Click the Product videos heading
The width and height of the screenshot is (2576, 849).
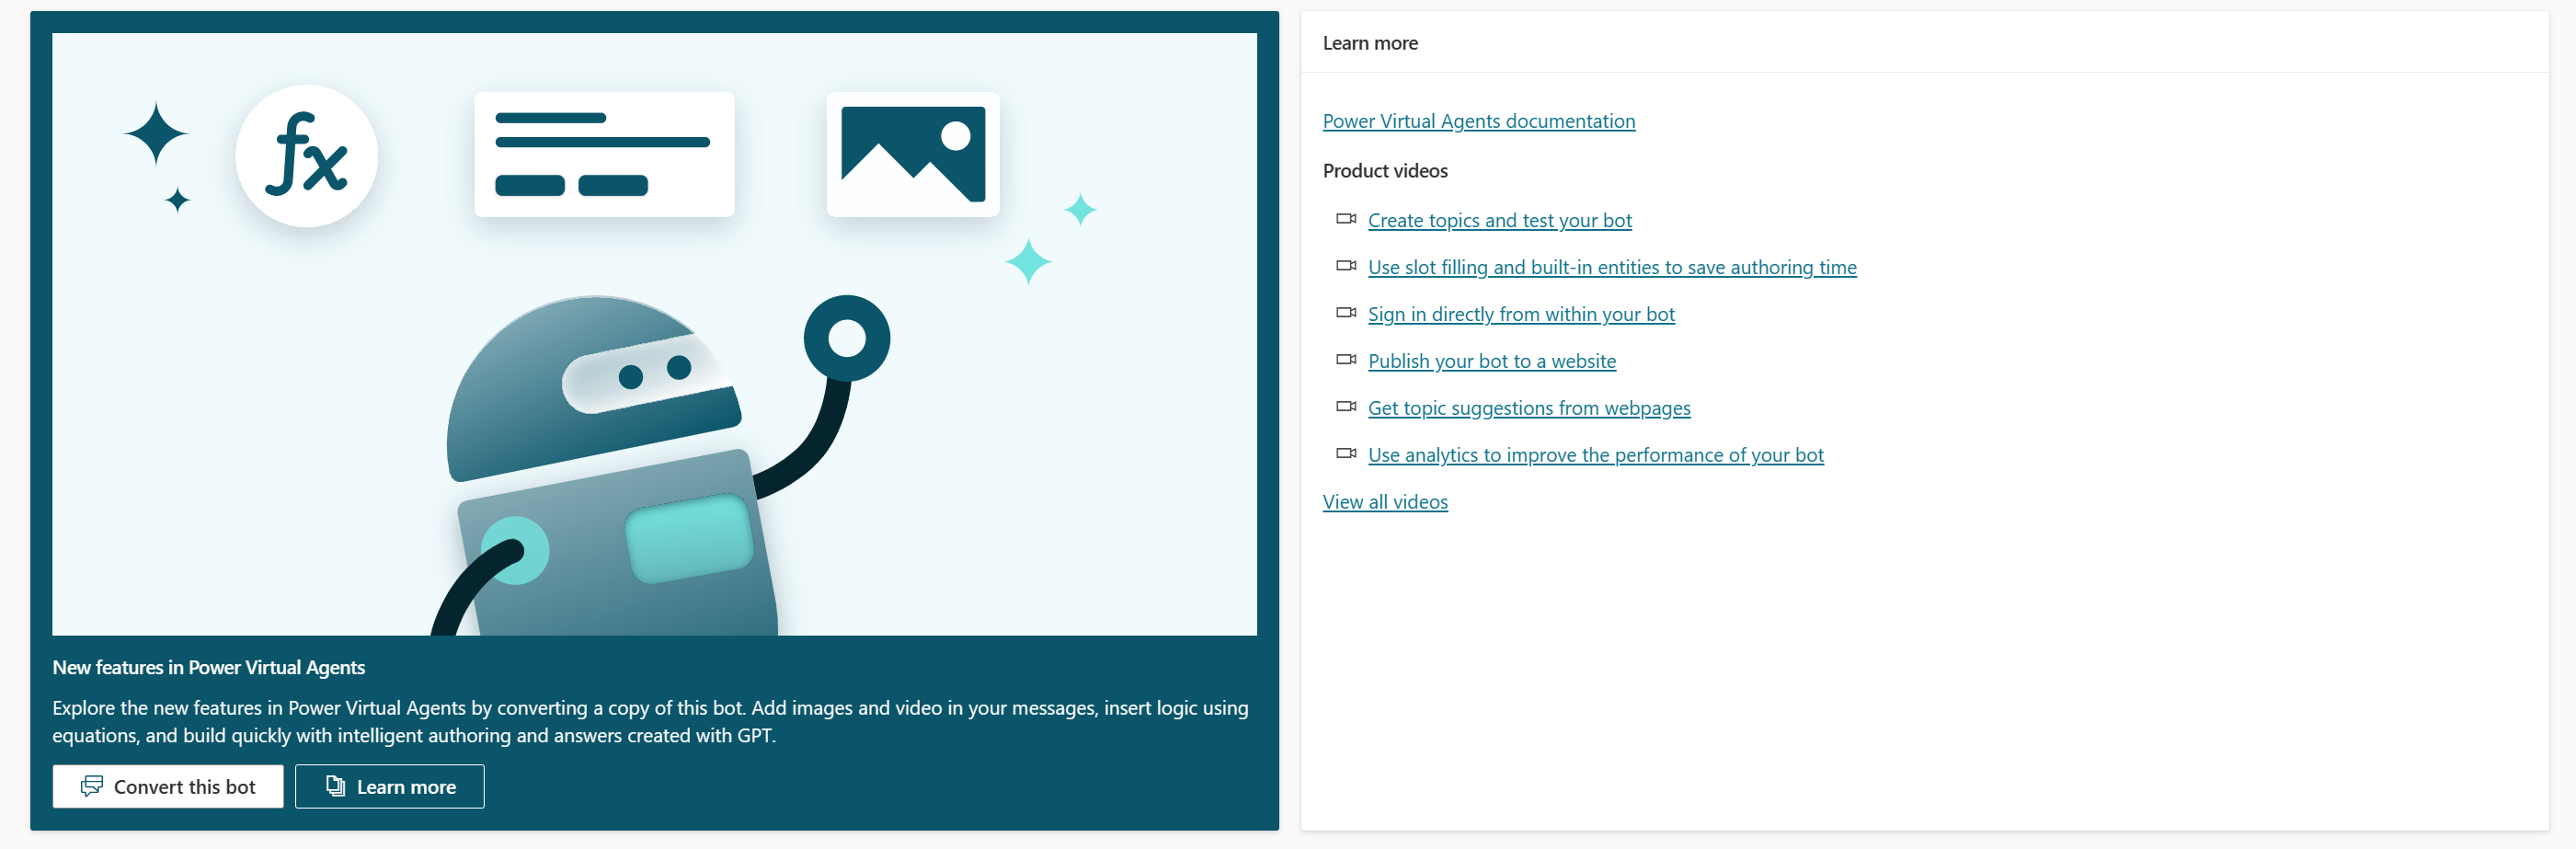tap(1384, 171)
